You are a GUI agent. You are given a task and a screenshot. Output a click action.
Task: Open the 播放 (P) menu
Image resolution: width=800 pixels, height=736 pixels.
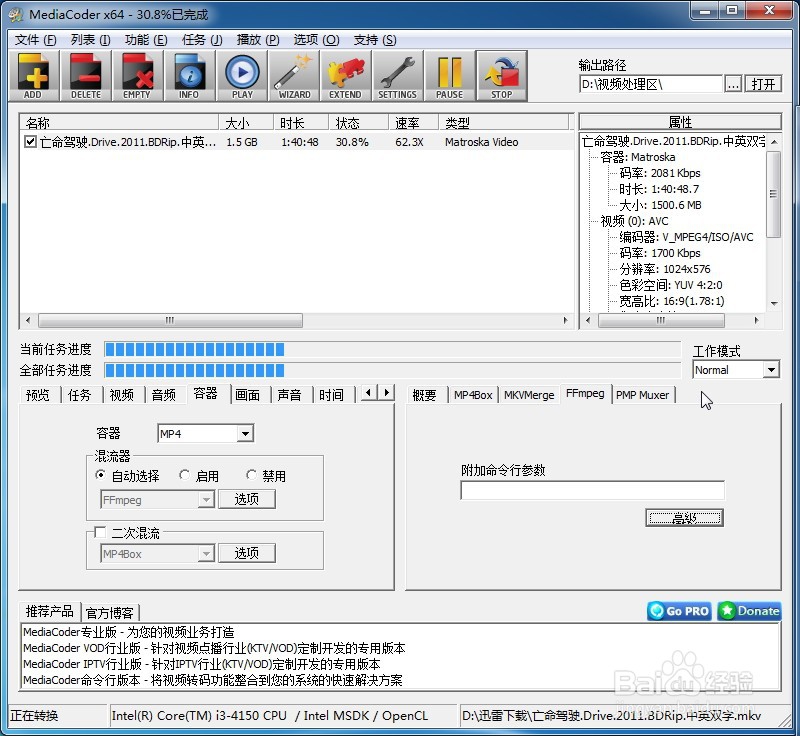(258, 40)
